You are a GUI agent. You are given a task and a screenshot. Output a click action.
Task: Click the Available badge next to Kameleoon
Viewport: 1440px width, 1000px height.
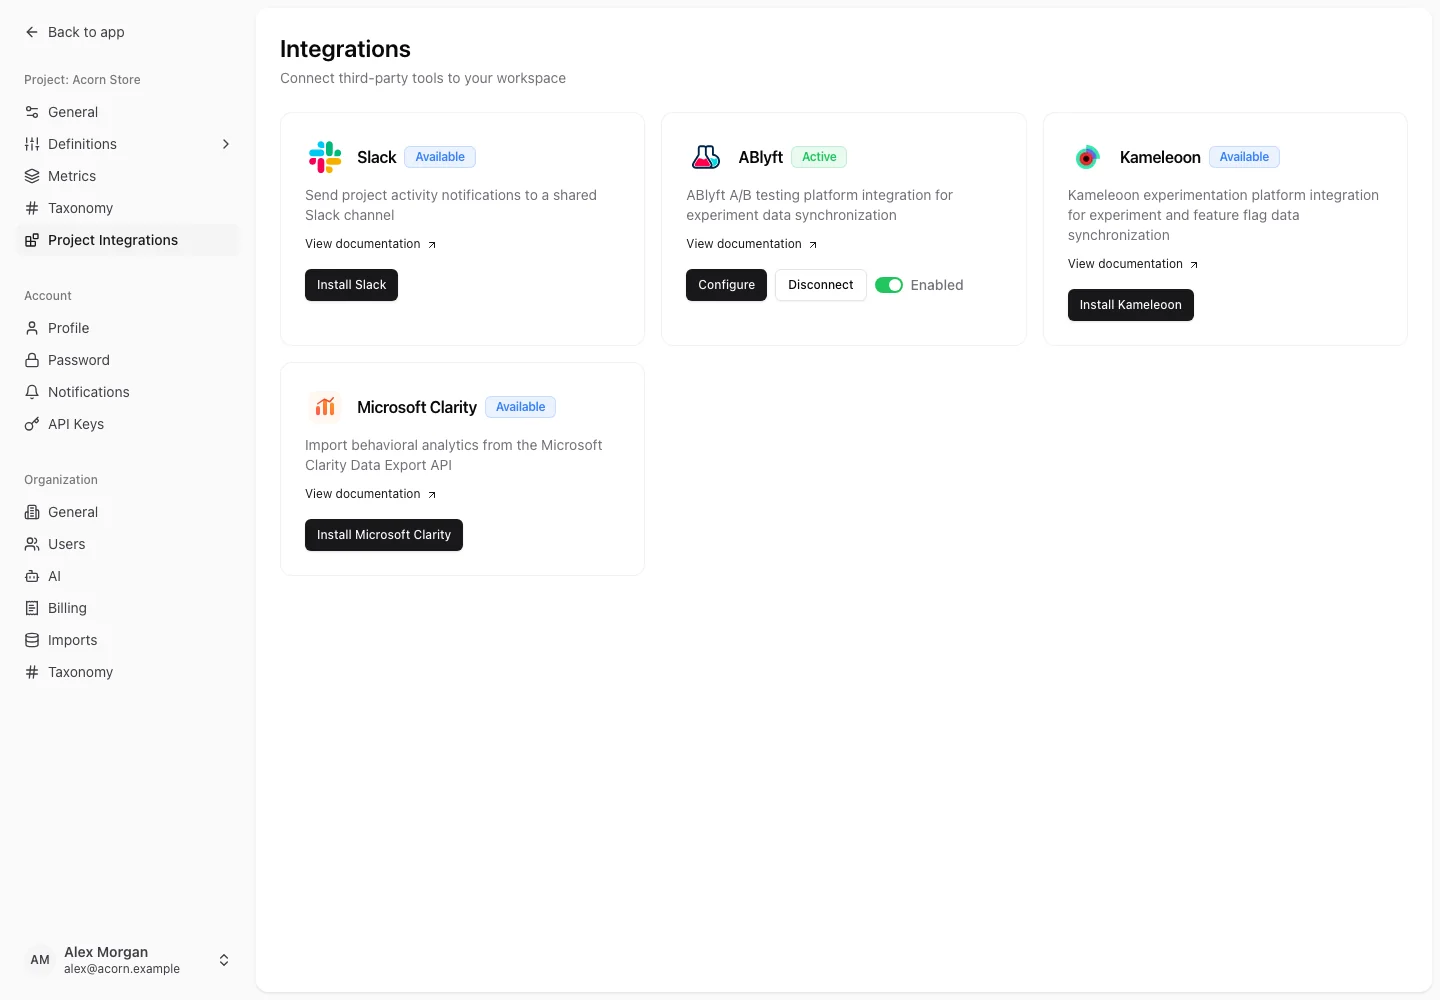pyautogui.click(x=1244, y=157)
